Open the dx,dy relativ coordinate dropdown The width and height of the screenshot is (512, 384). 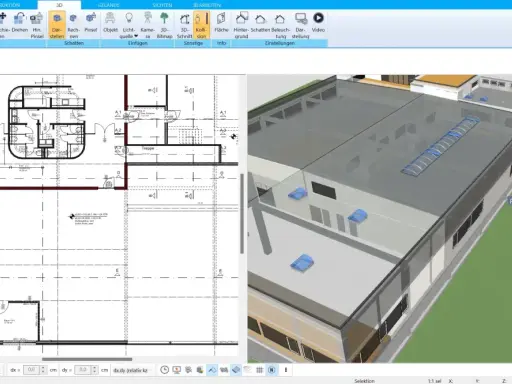[x=131, y=370]
